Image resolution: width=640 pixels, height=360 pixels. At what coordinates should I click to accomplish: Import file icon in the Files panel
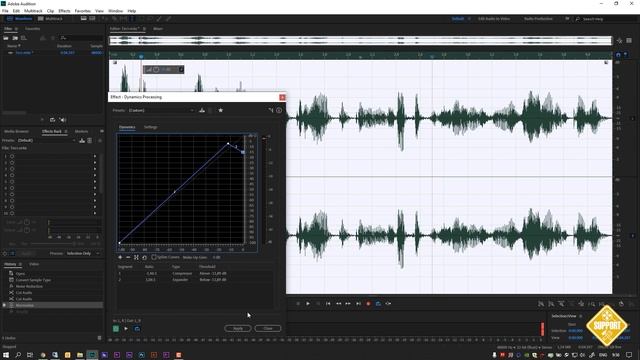tap(15, 38)
